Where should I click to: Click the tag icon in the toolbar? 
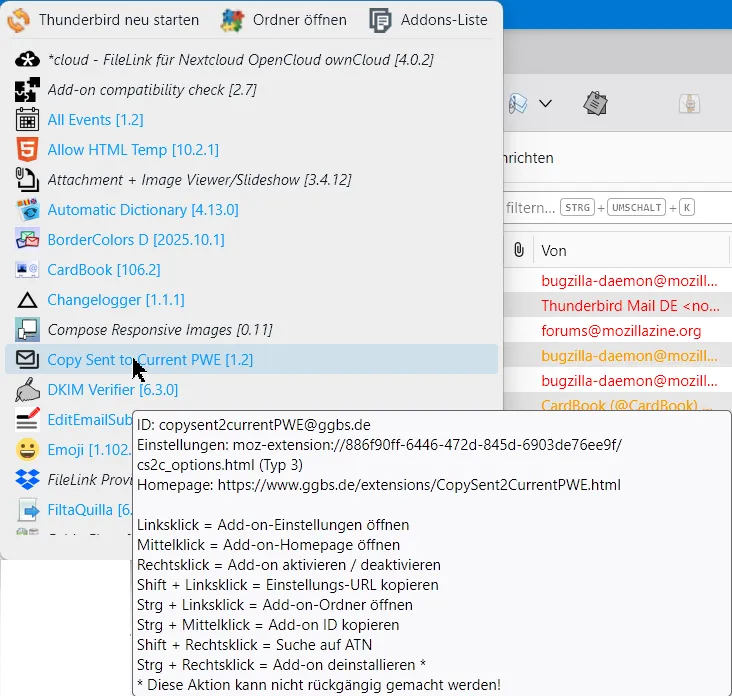(x=518, y=103)
